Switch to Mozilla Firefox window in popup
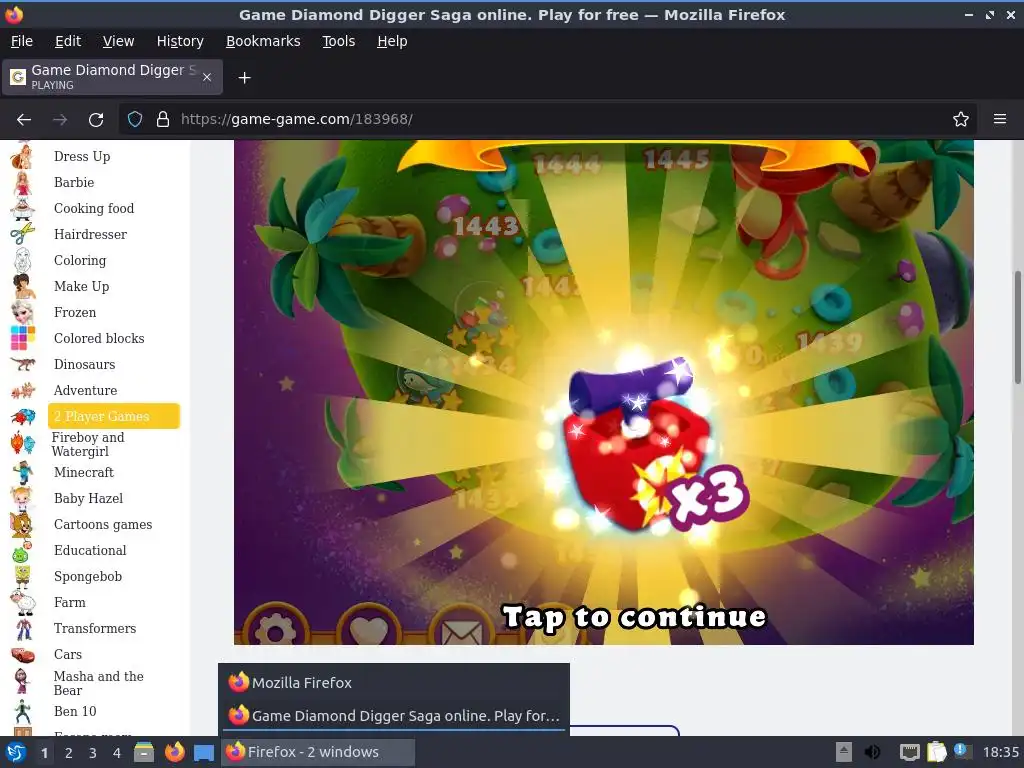The image size is (1024, 768). pos(394,682)
